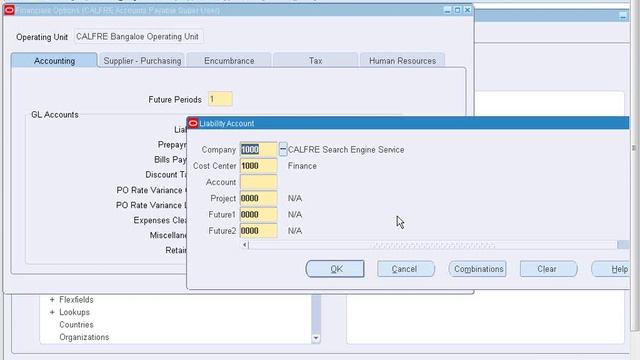Minimize the background window at top right
640x360 pixels.
pyautogui.click(x=623, y=16)
